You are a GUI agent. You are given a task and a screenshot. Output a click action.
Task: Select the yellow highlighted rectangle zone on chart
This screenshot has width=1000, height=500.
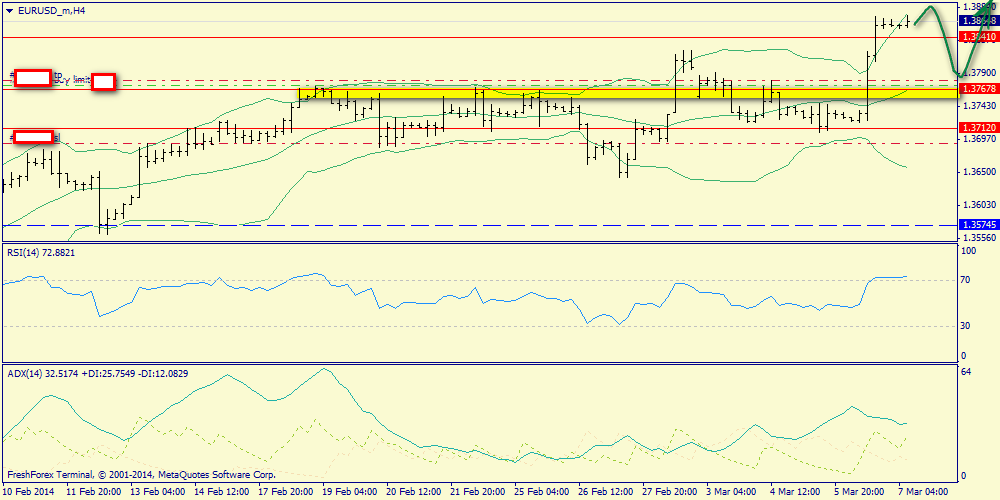tap(628, 94)
